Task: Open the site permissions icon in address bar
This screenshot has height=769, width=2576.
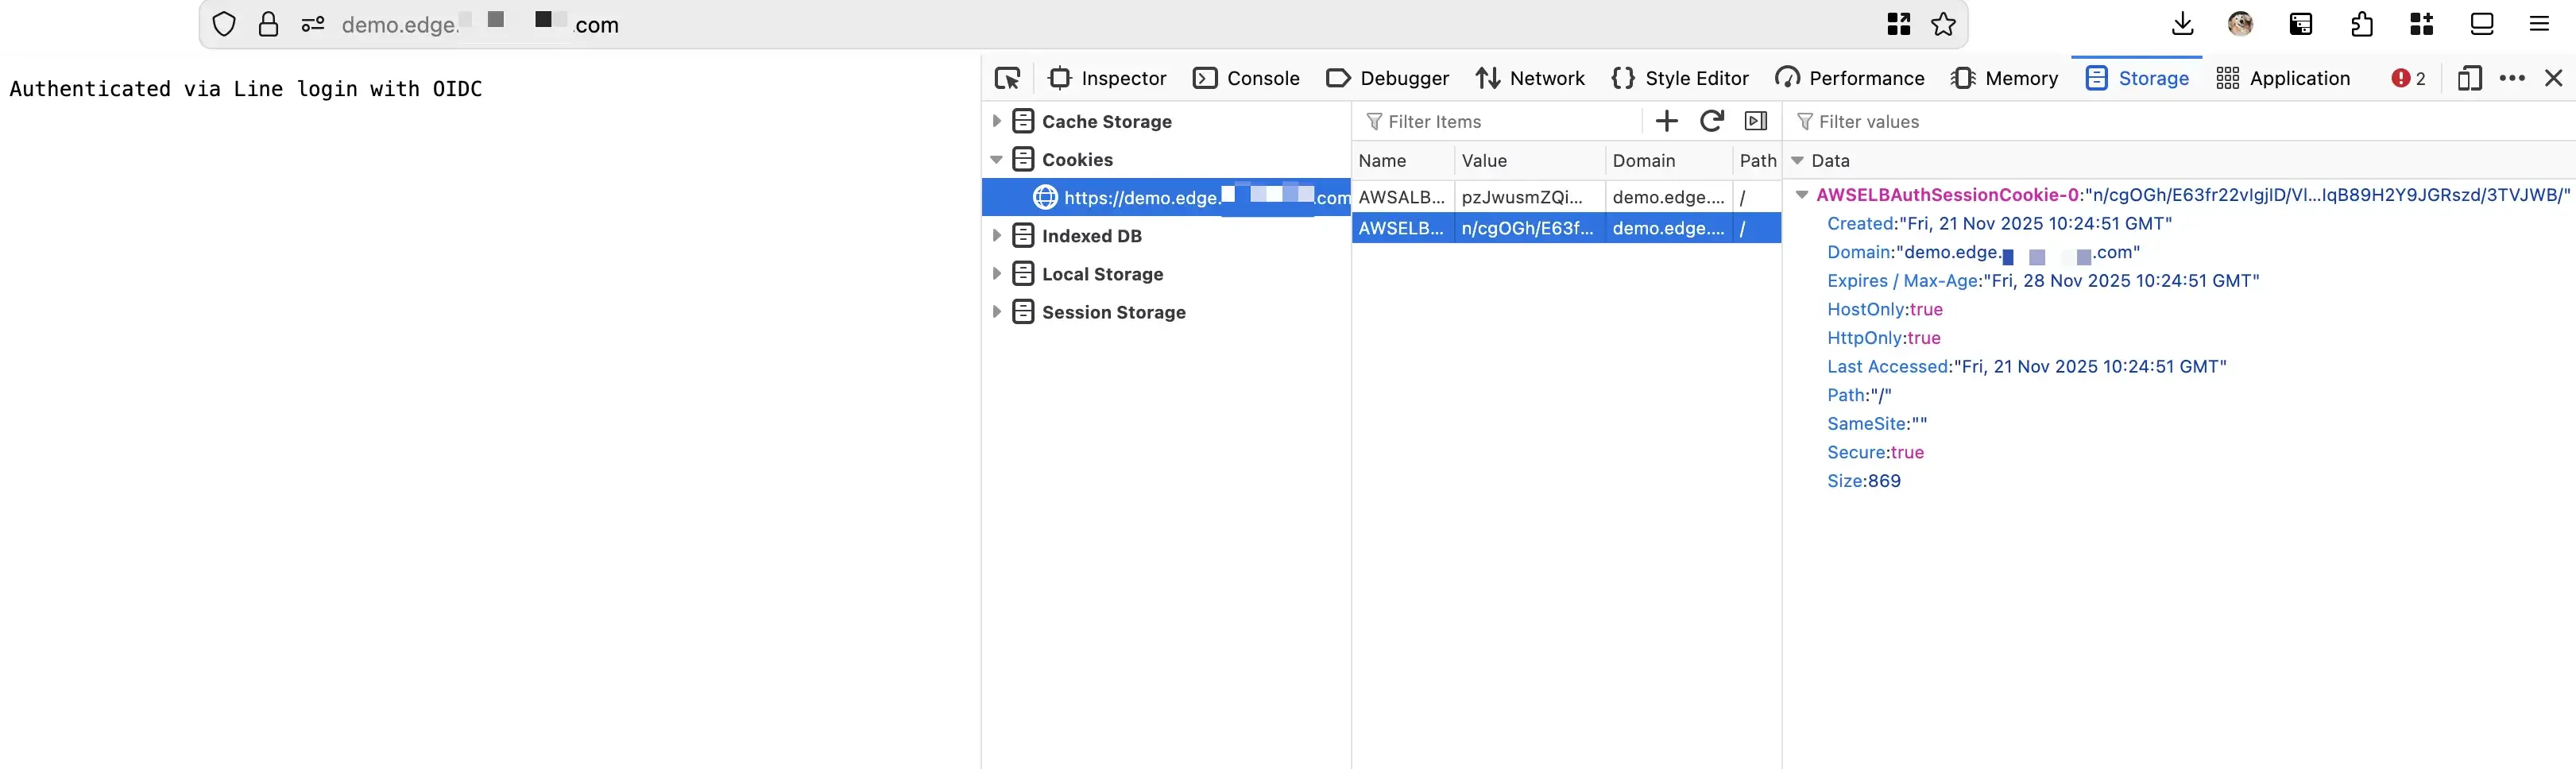Action: (313, 24)
